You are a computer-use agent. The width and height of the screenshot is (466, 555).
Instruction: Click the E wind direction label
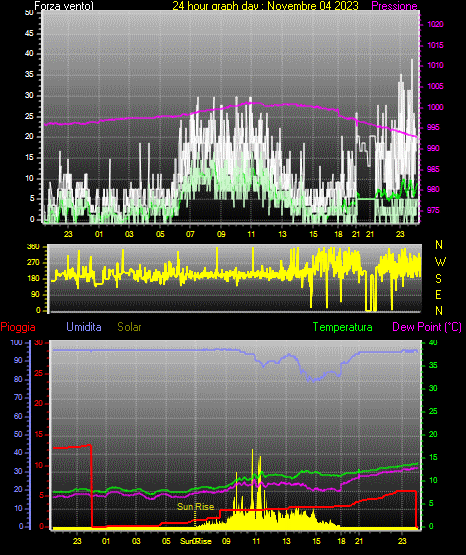[438, 294]
